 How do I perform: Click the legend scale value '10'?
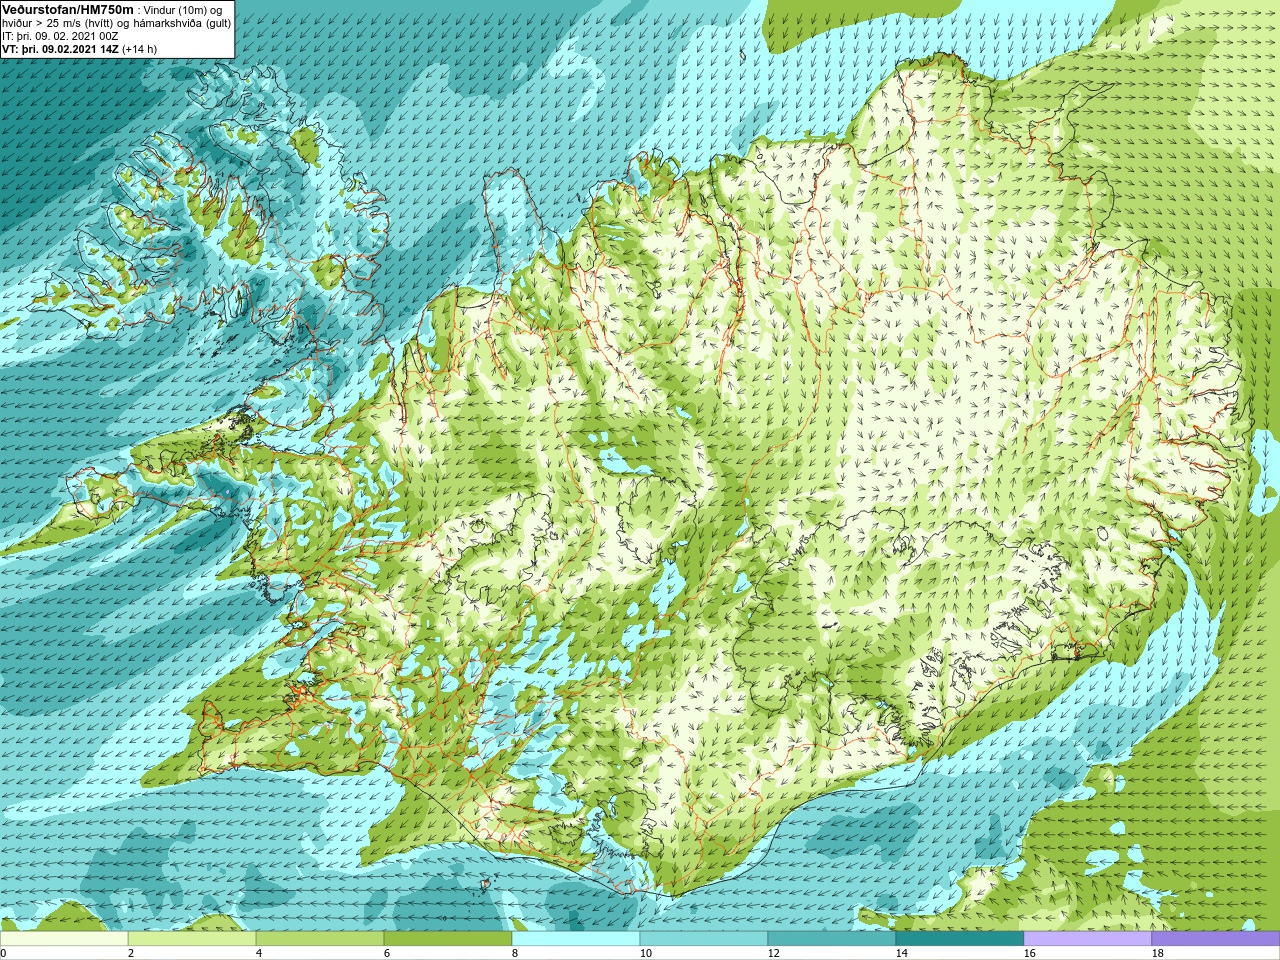[x=646, y=953]
